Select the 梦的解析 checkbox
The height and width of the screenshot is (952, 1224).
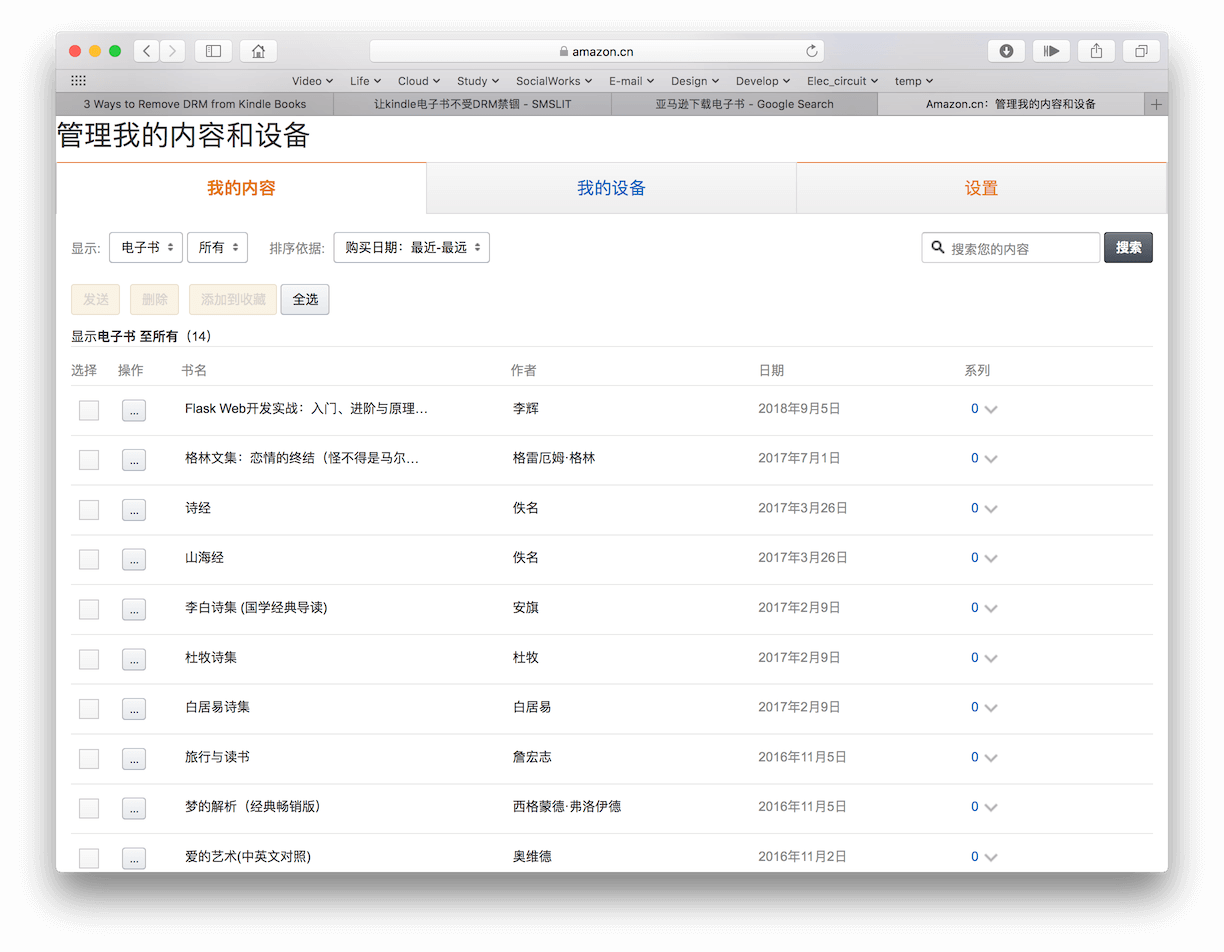click(x=89, y=808)
